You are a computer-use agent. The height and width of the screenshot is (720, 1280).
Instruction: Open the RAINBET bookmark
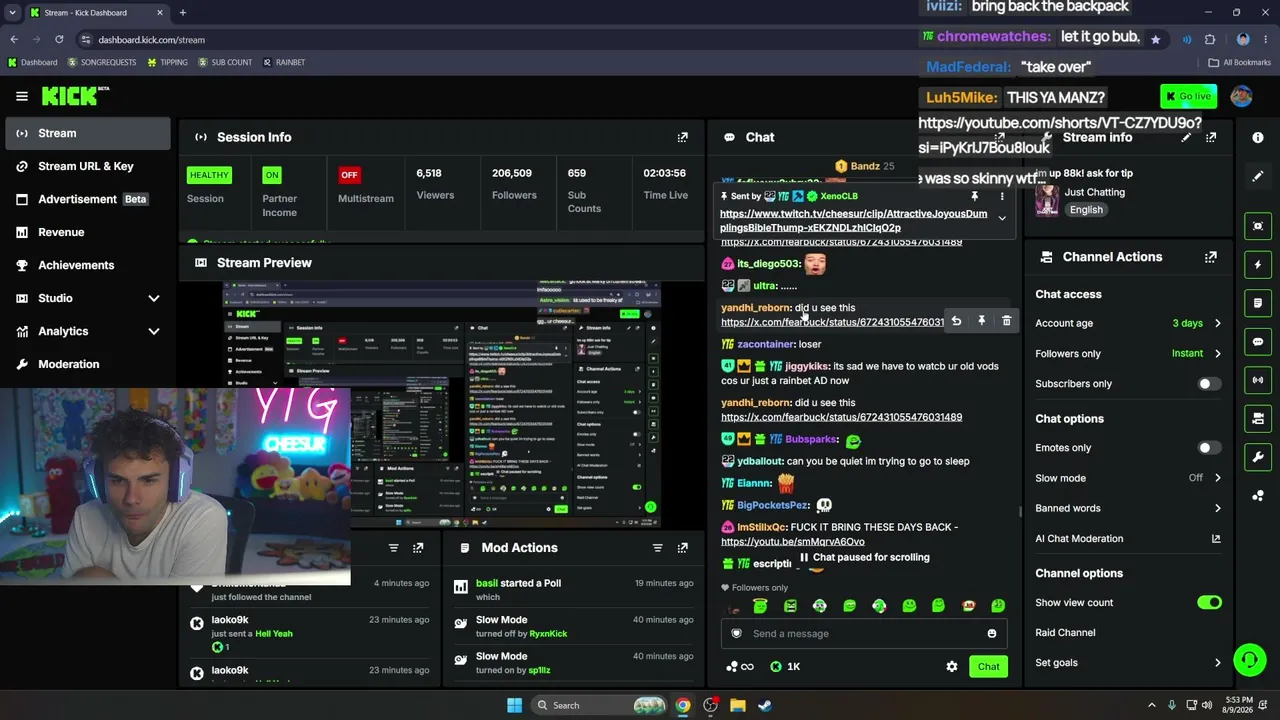284,62
